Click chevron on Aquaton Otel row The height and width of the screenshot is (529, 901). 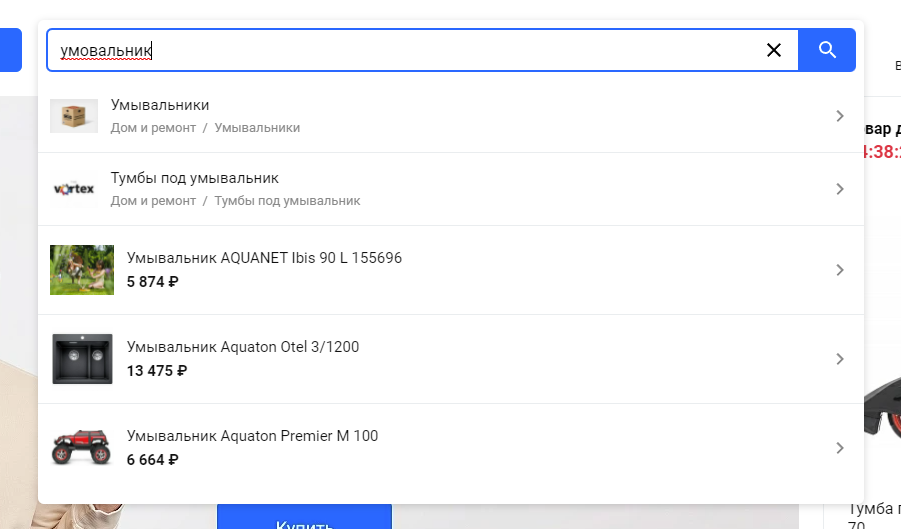point(840,359)
